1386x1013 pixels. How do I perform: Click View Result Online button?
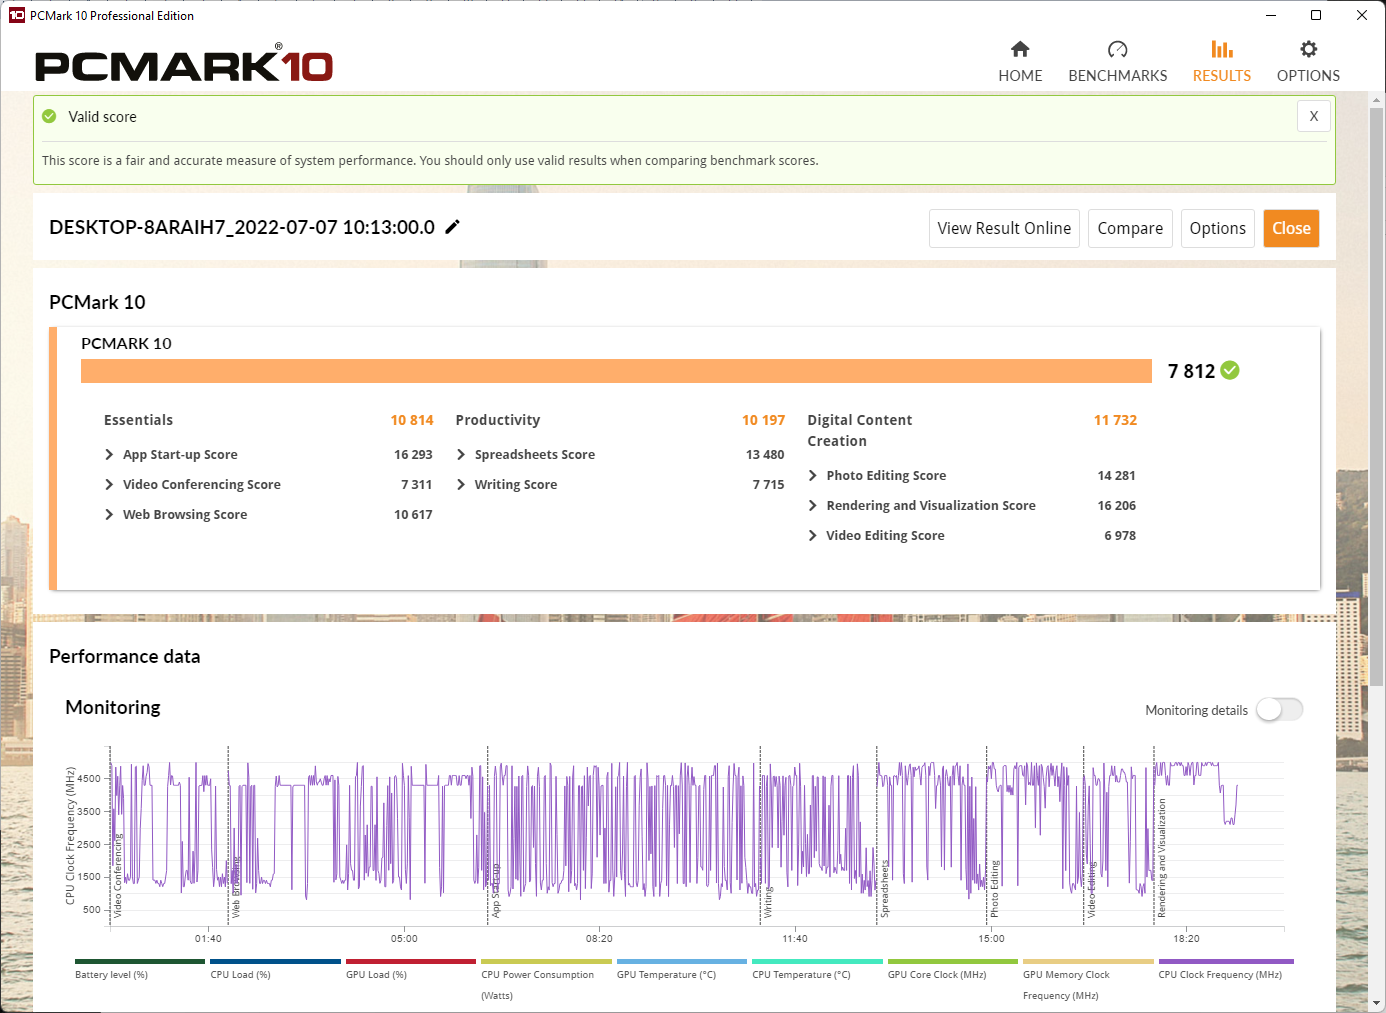pyautogui.click(x=1004, y=228)
